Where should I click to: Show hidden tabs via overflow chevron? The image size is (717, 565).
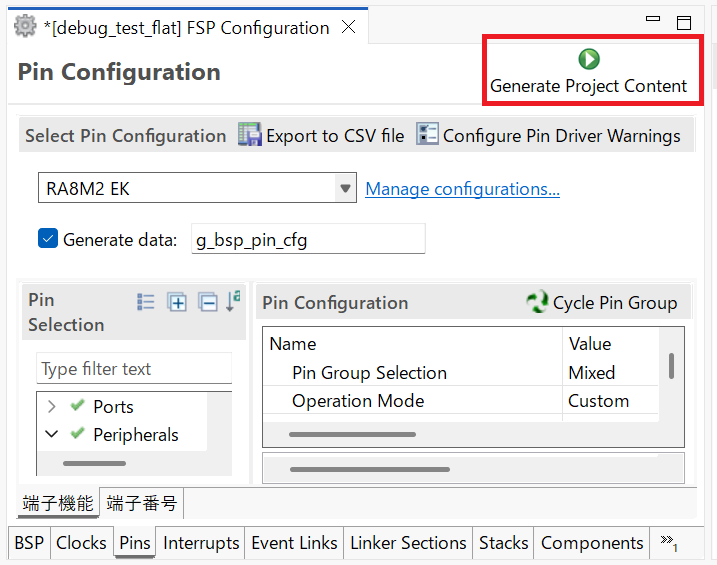point(668,543)
